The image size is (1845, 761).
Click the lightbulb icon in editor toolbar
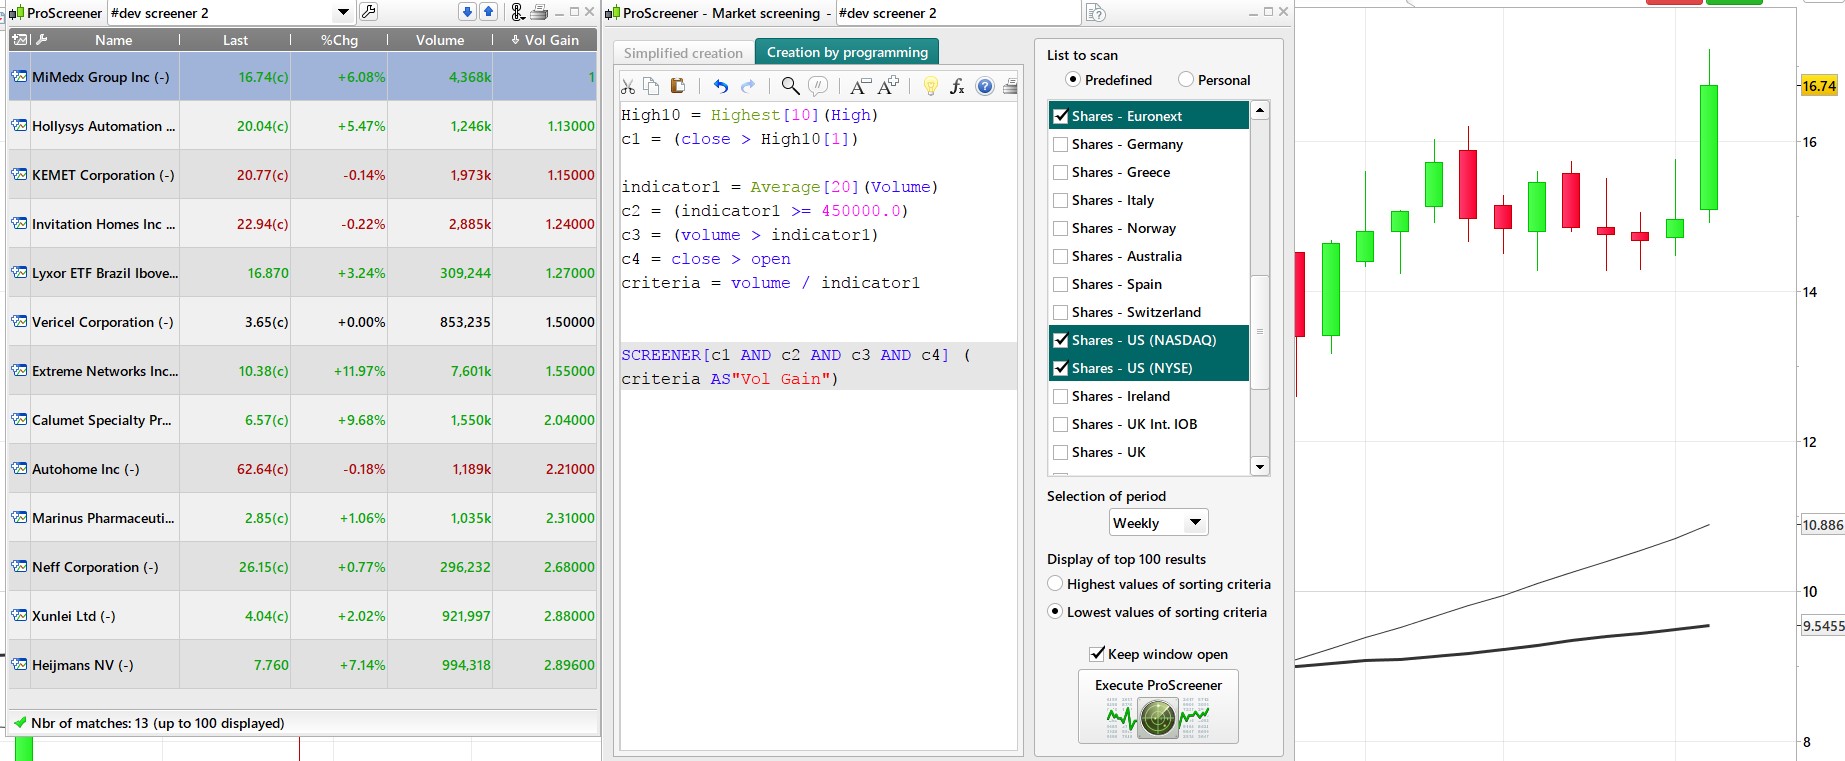[930, 87]
